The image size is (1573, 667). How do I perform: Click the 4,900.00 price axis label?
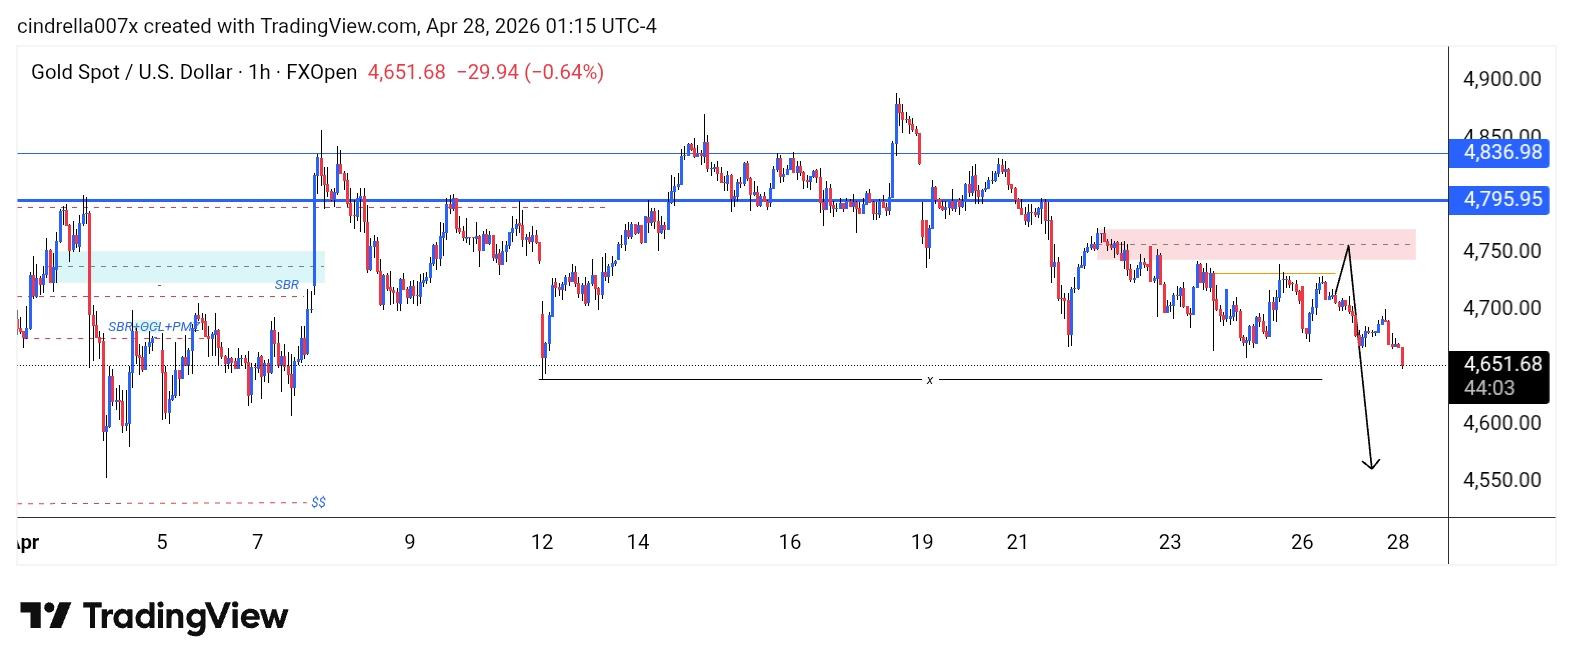pos(1501,79)
